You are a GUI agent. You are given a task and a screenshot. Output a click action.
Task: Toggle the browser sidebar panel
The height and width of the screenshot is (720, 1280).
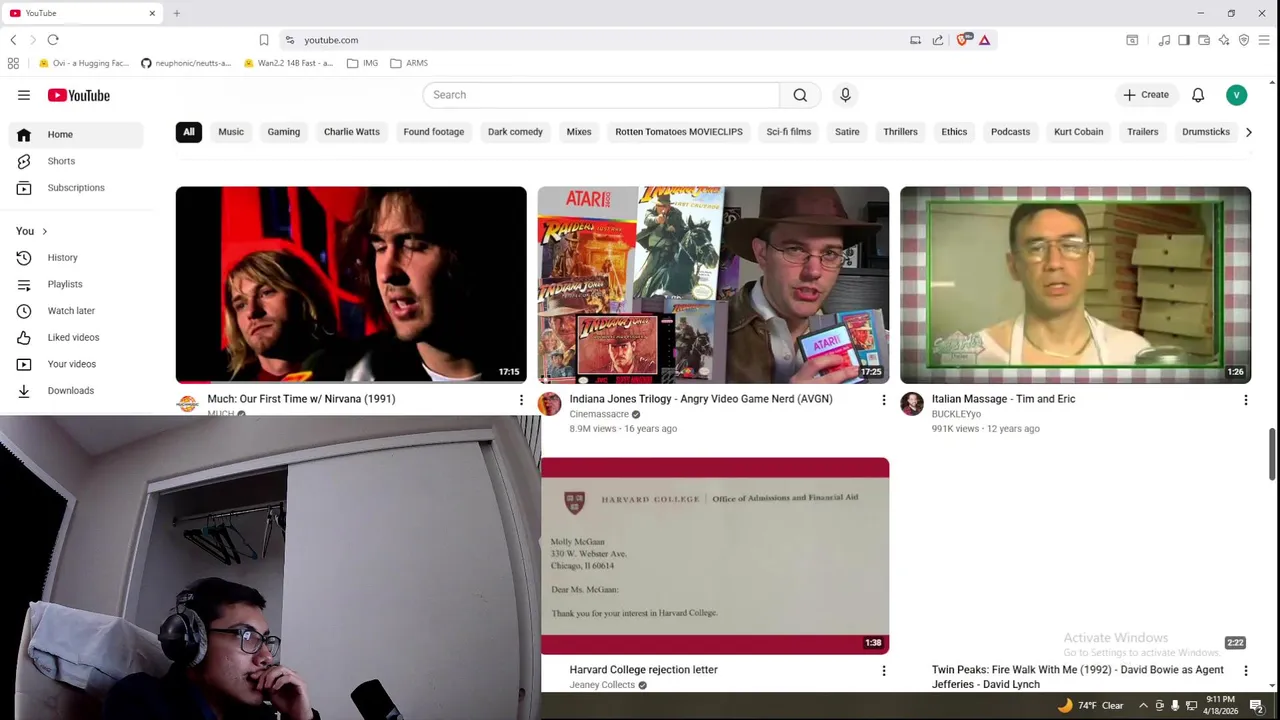coord(1184,40)
